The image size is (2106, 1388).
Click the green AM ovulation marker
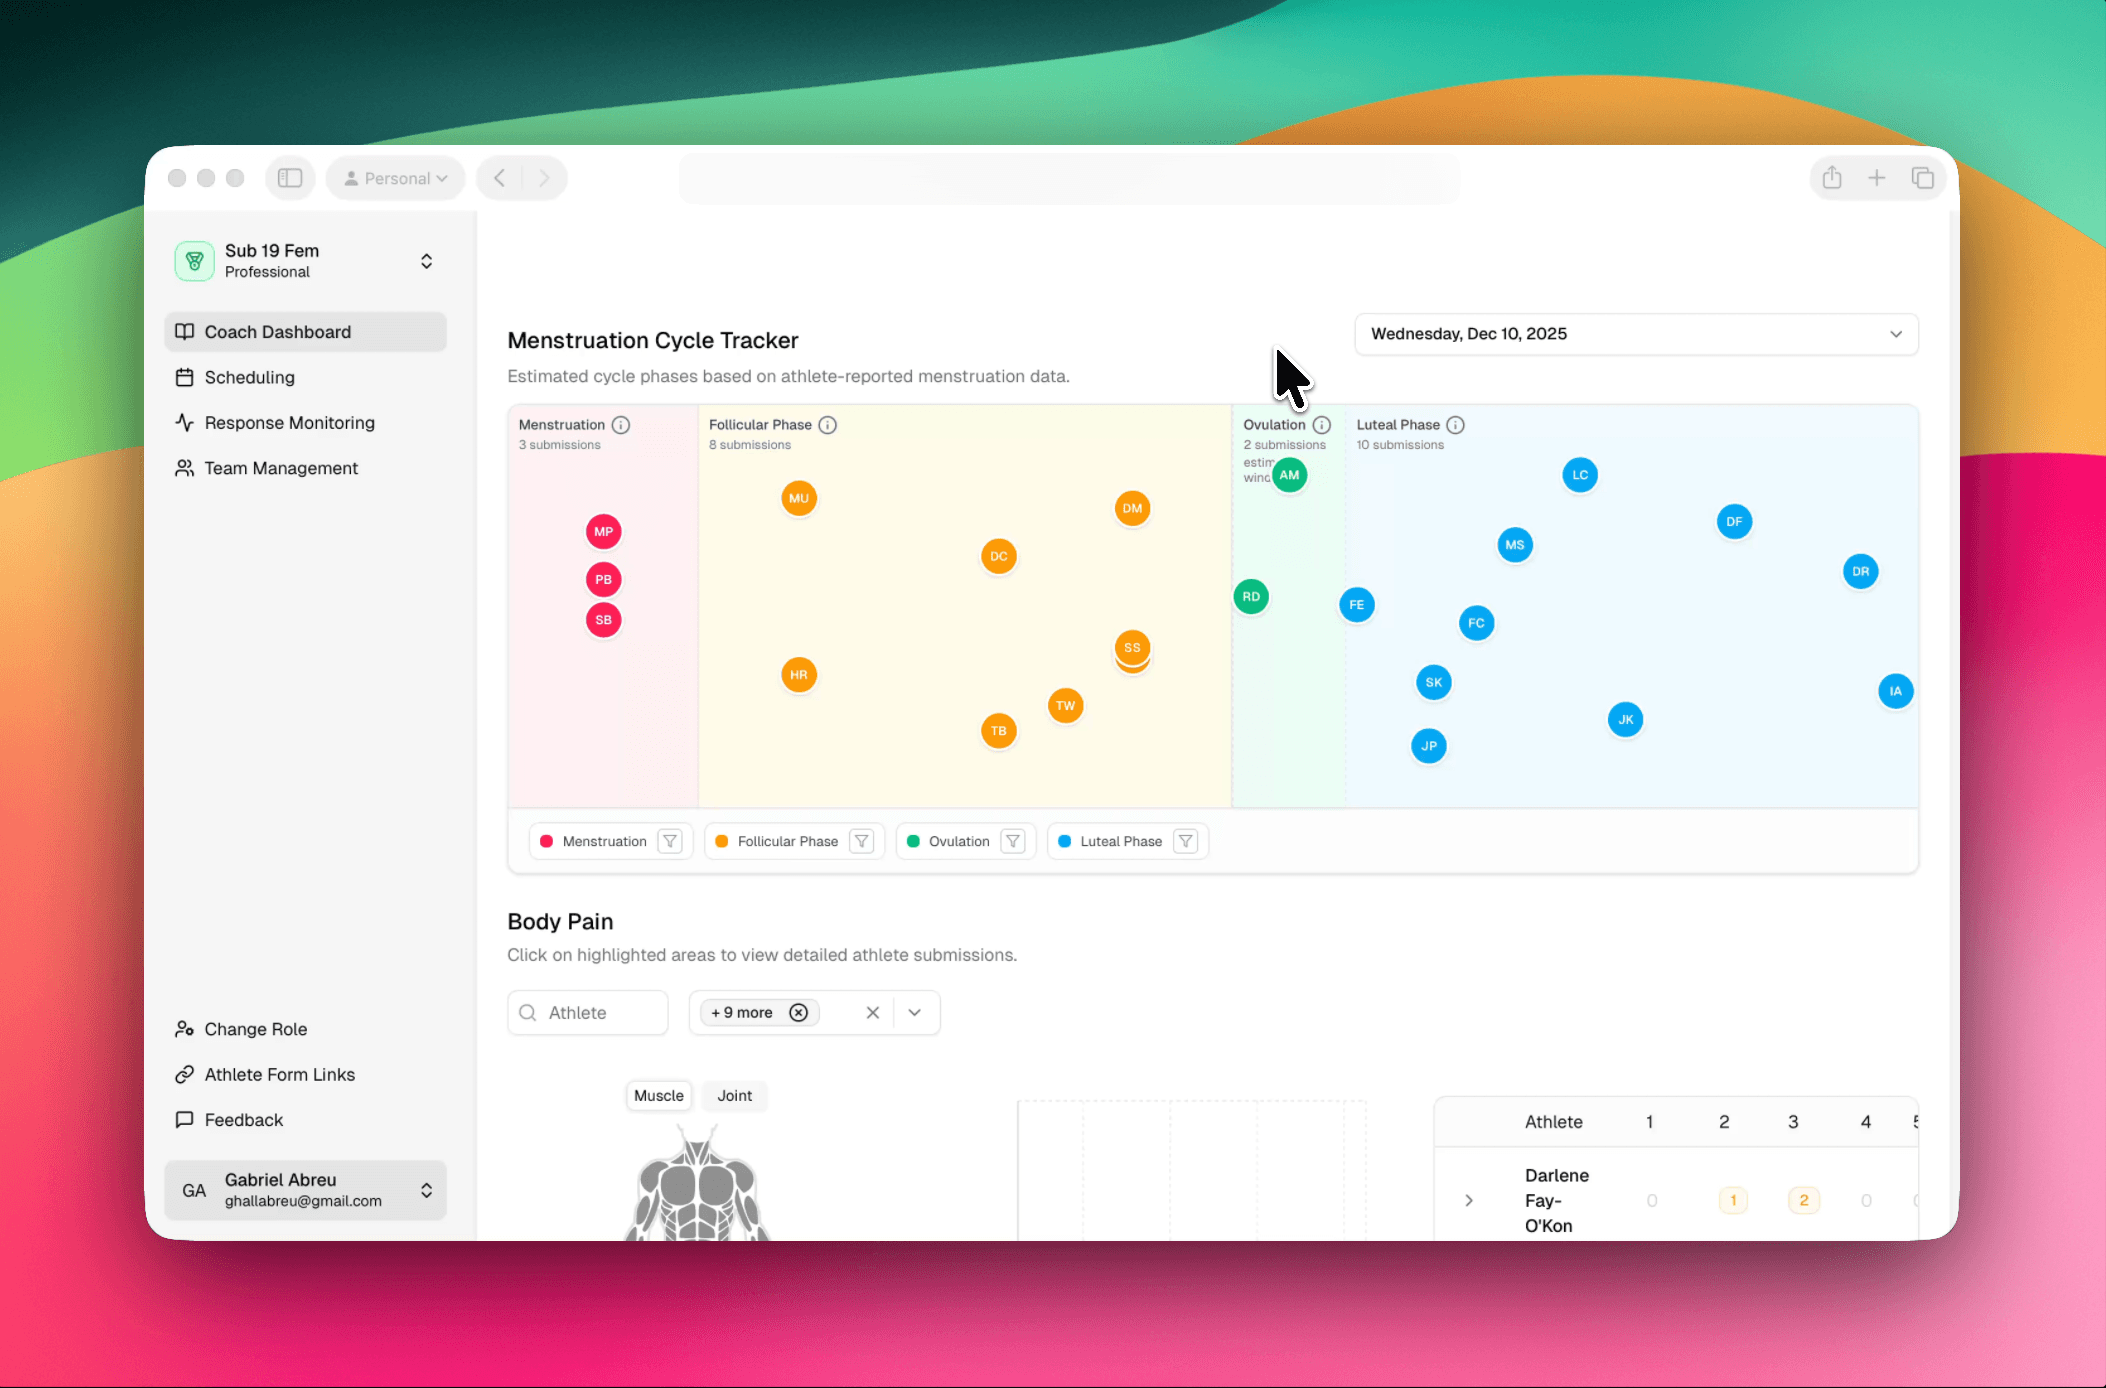pos(1289,475)
